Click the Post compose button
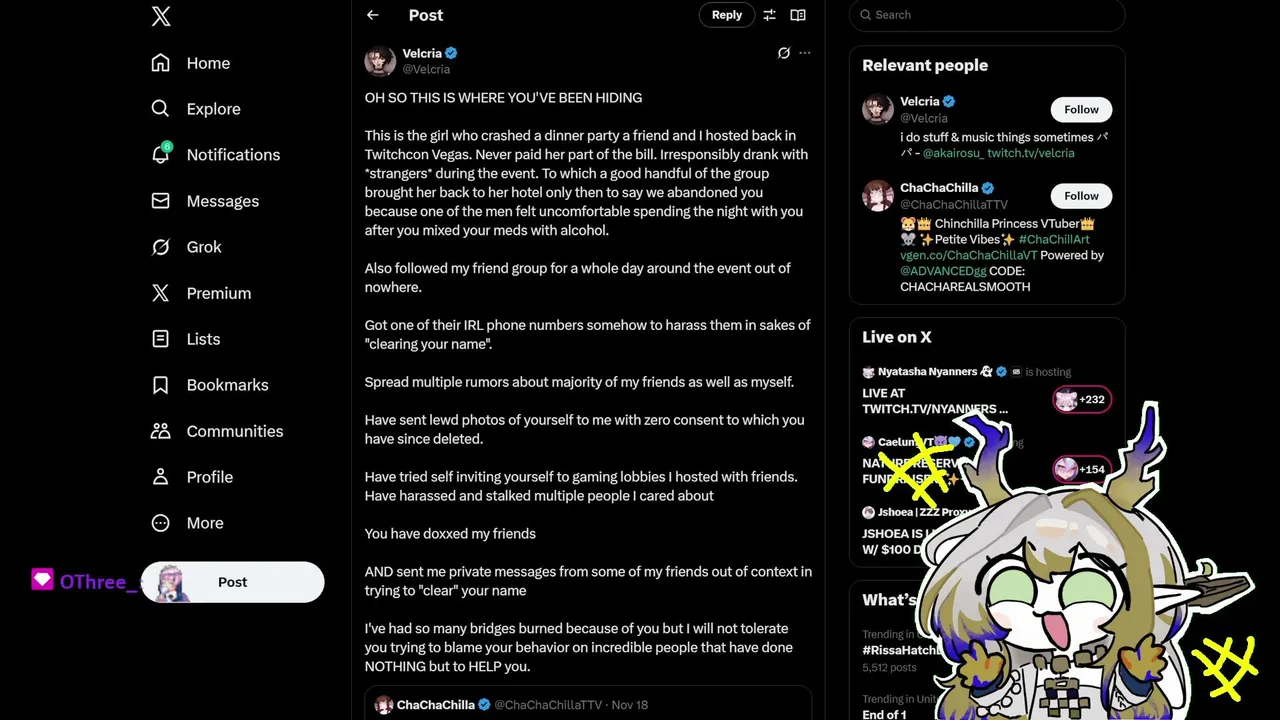This screenshot has width=1280, height=720. click(x=233, y=582)
